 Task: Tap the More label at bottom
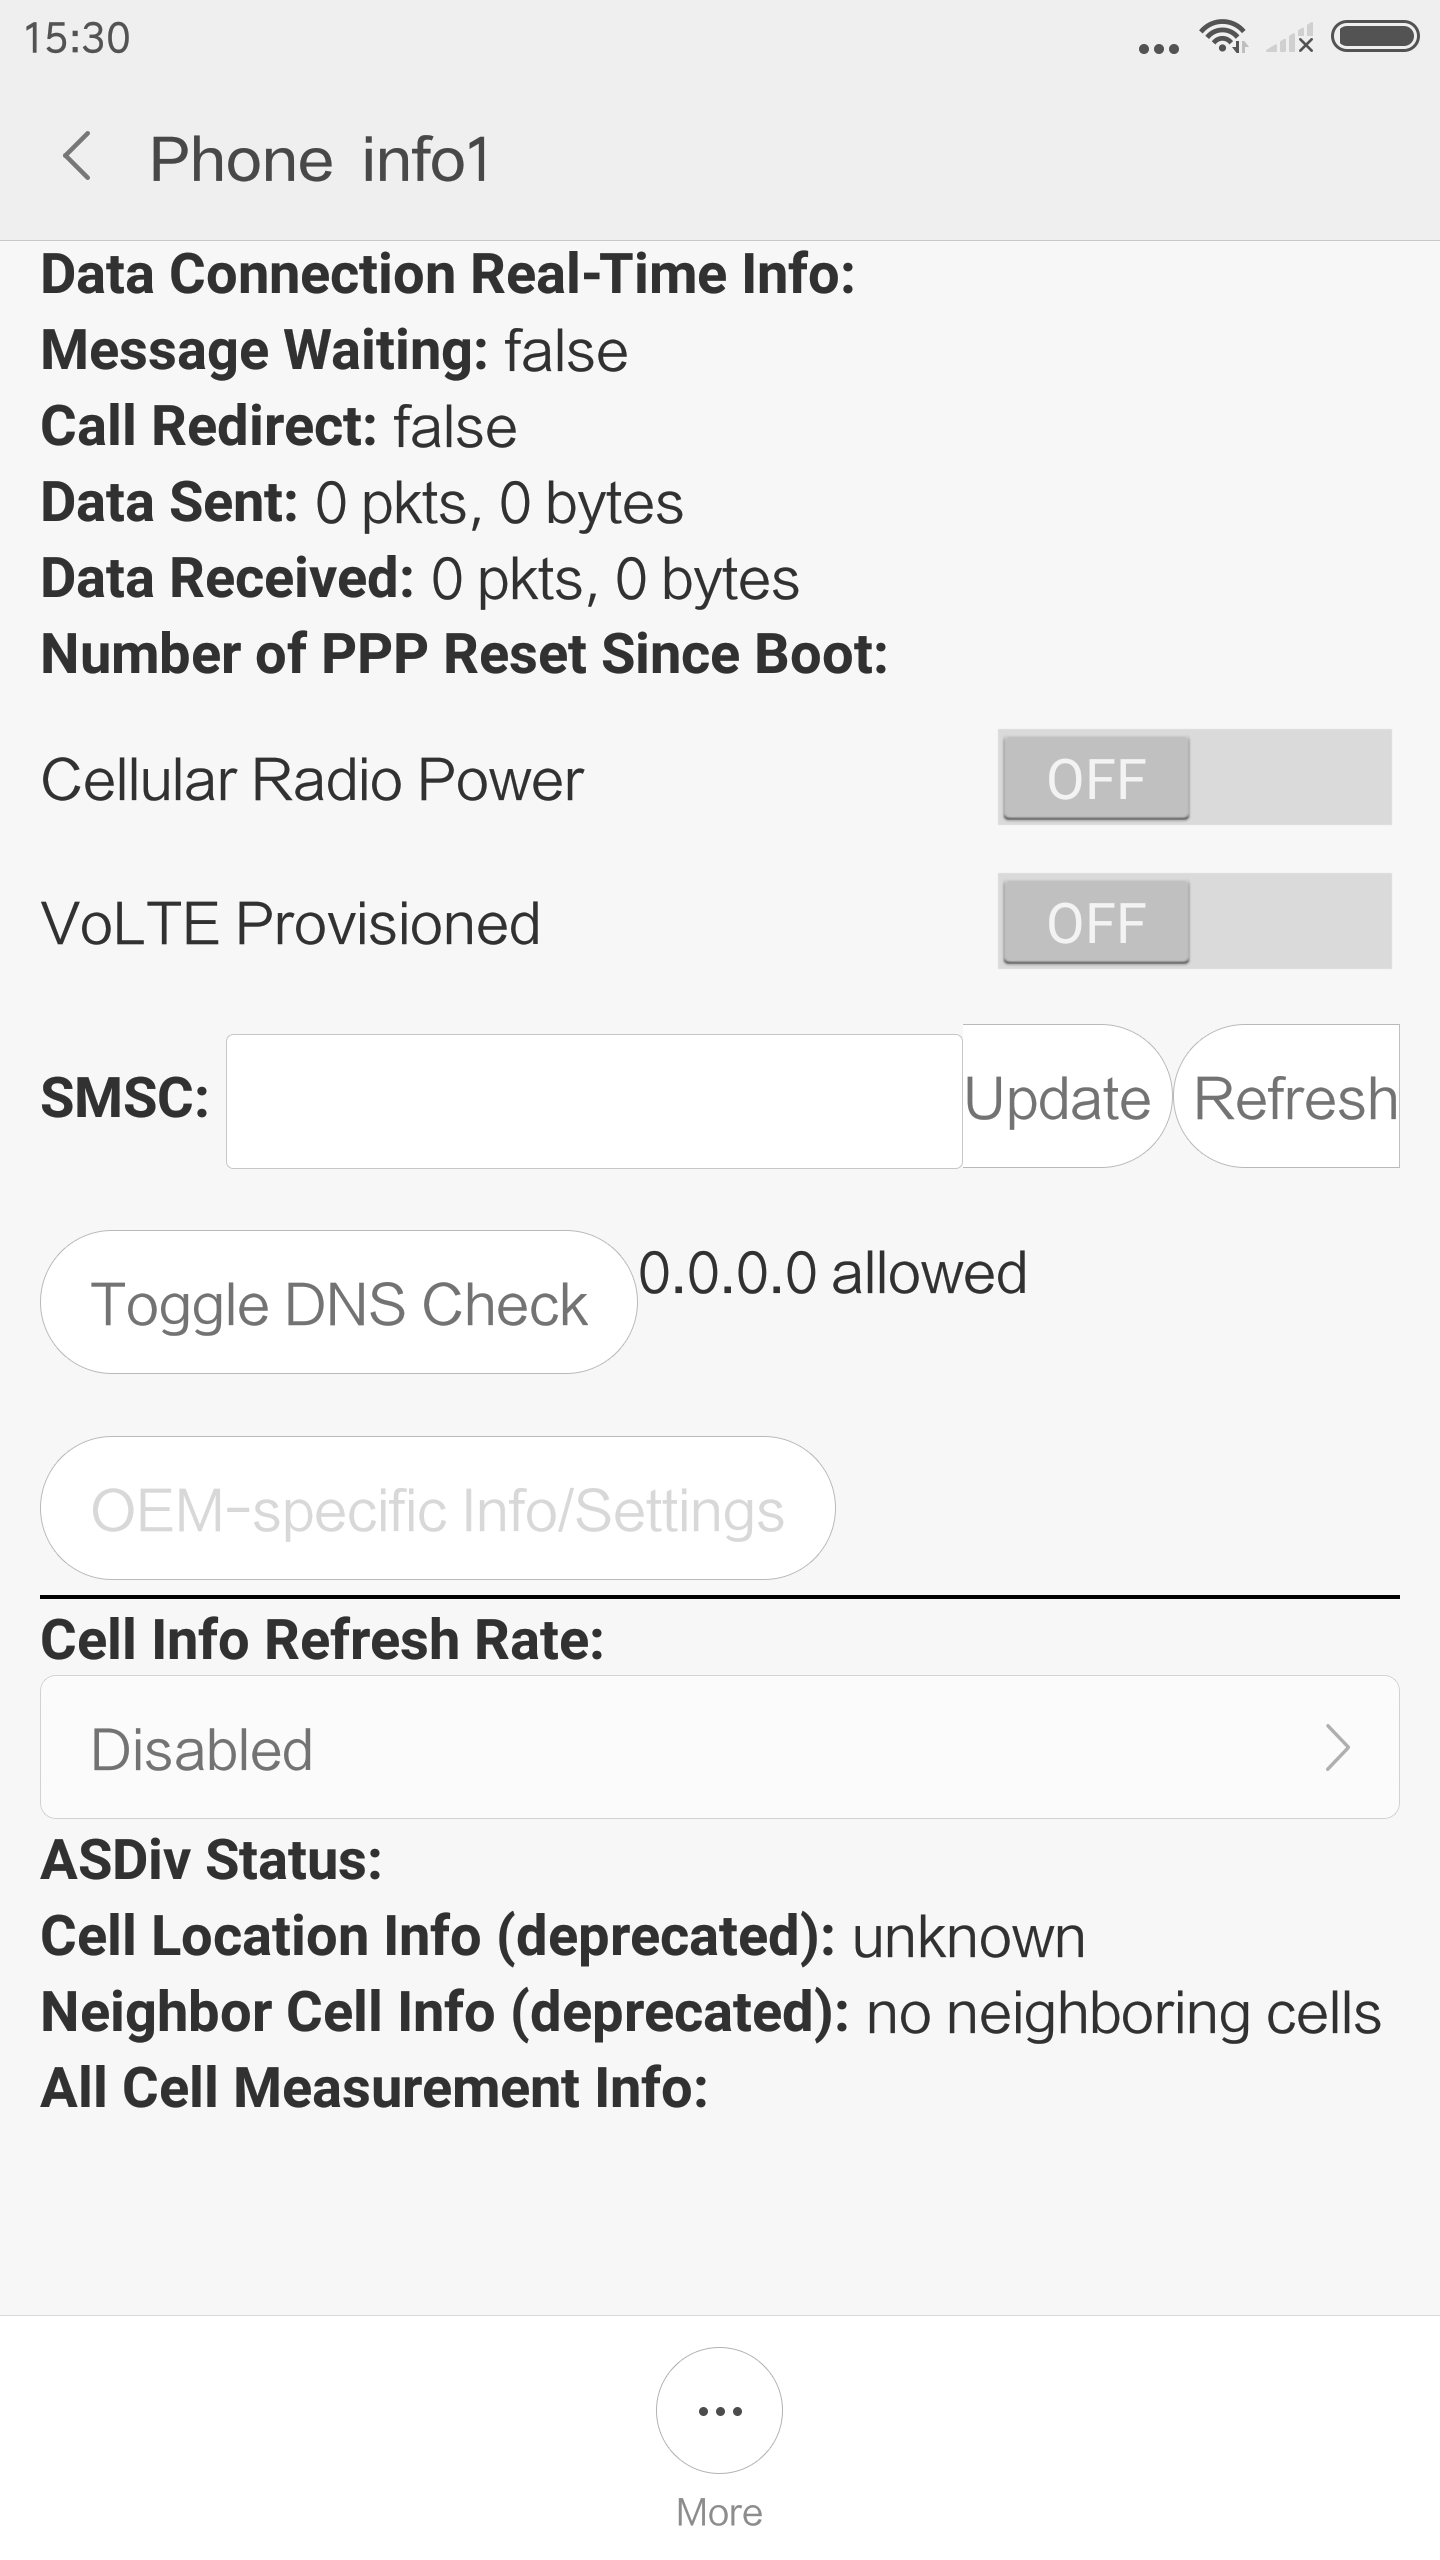(x=719, y=2513)
